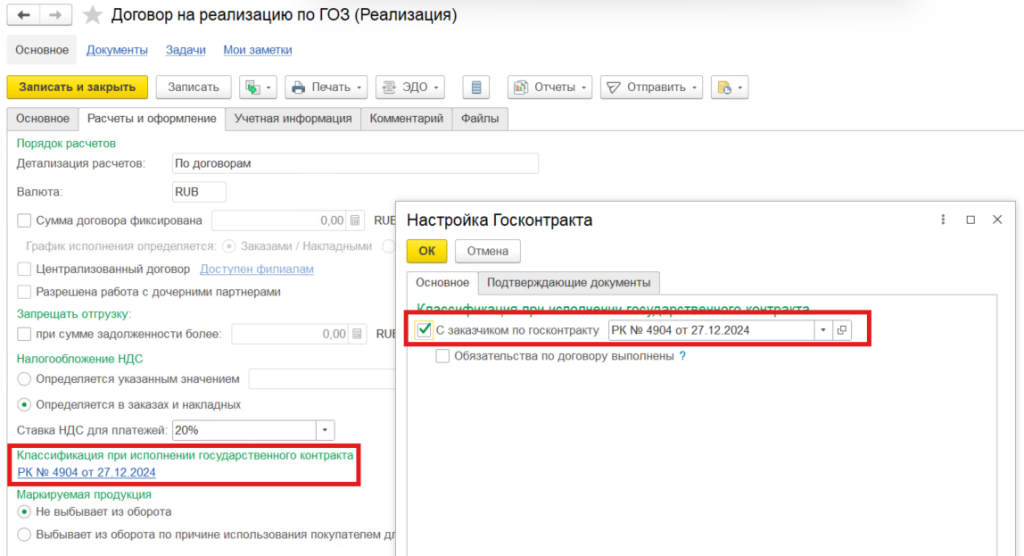
Task: Click the question mark help icon
Action: tap(682, 356)
